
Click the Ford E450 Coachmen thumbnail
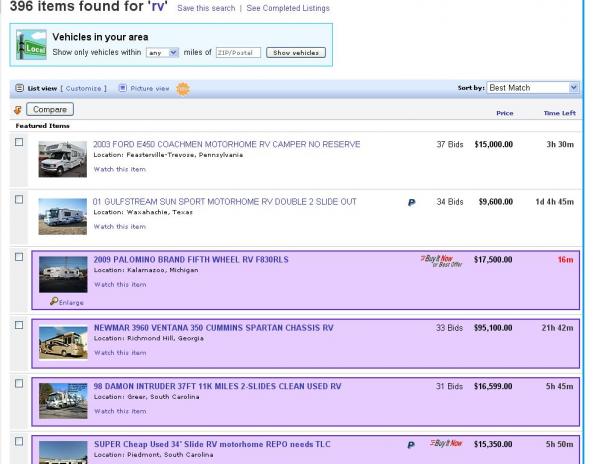pyautogui.click(x=63, y=159)
